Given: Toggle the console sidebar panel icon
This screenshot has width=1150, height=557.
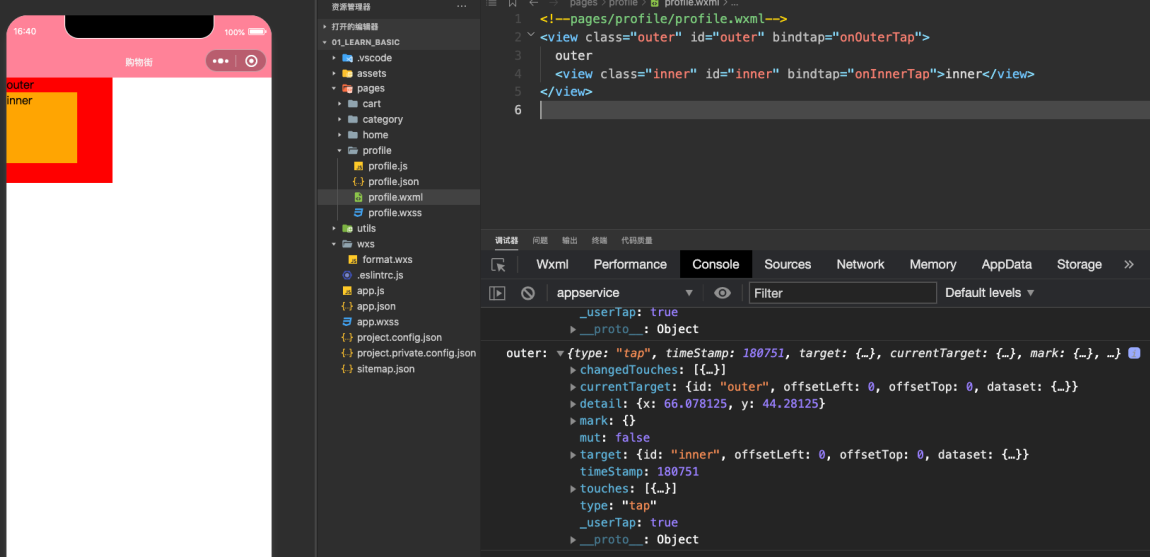Looking at the screenshot, I should tap(497, 293).
